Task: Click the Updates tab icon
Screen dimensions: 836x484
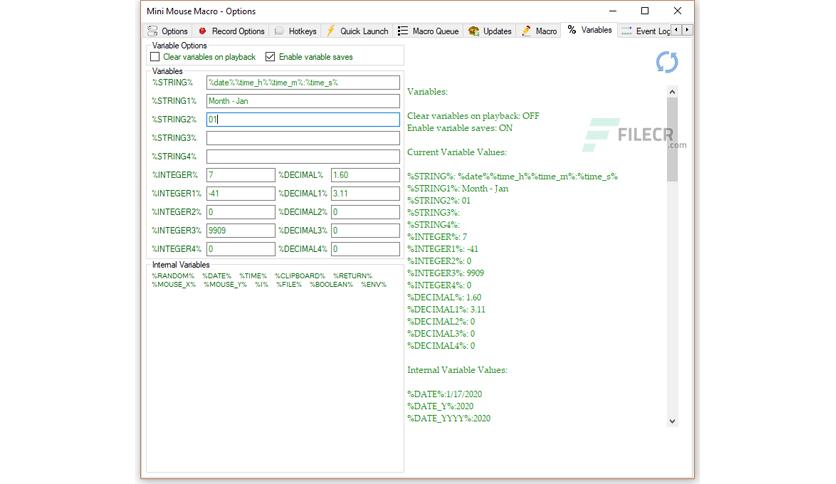Action: 473,31
